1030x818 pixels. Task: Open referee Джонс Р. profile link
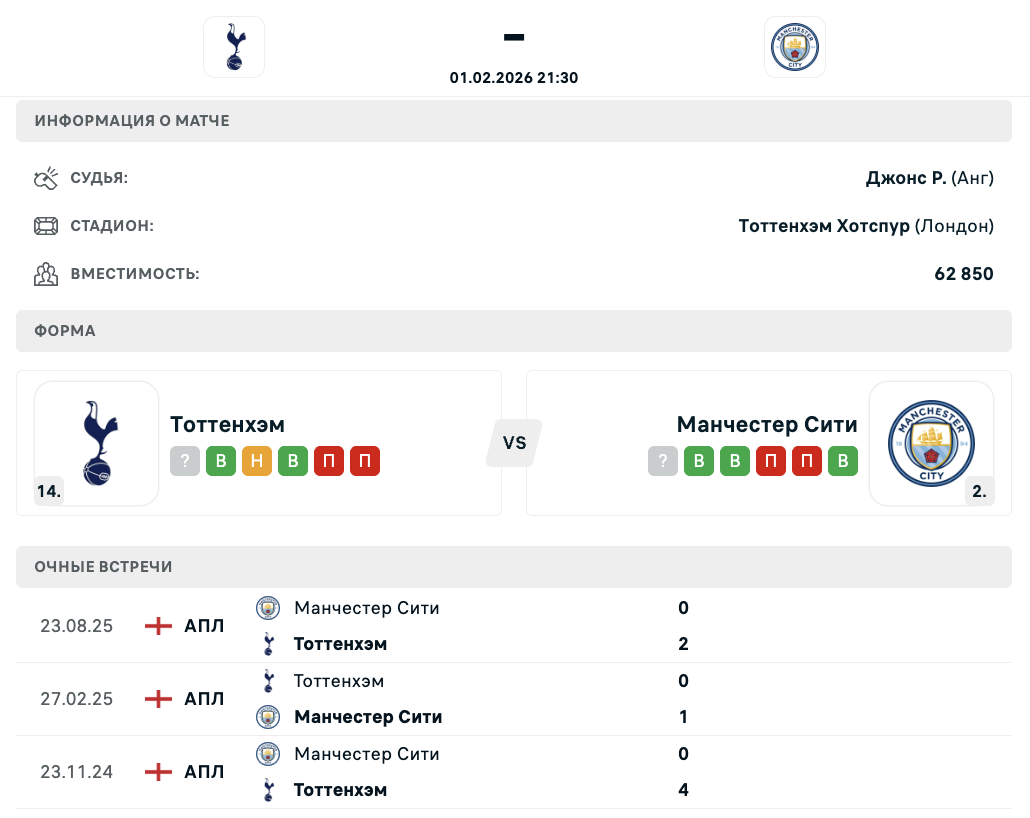[x=905, y=179]
